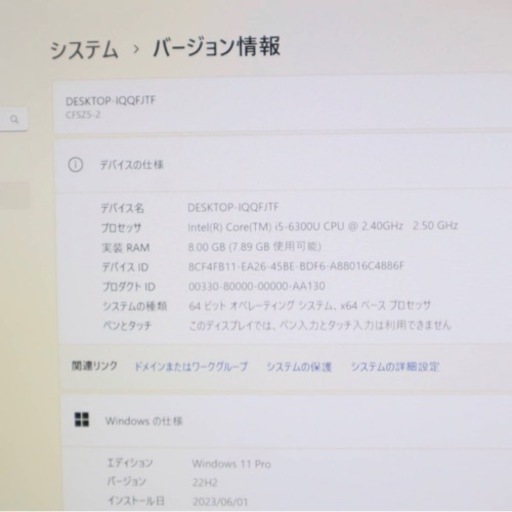
Task: Select the インストール日 value 2023/06/01
Action: coord(220,501)
